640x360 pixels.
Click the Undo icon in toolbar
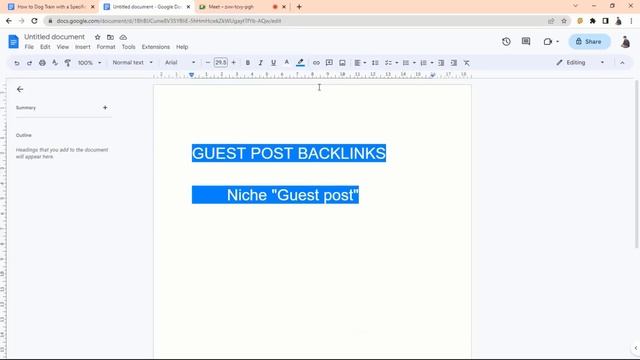click(17, 63)
